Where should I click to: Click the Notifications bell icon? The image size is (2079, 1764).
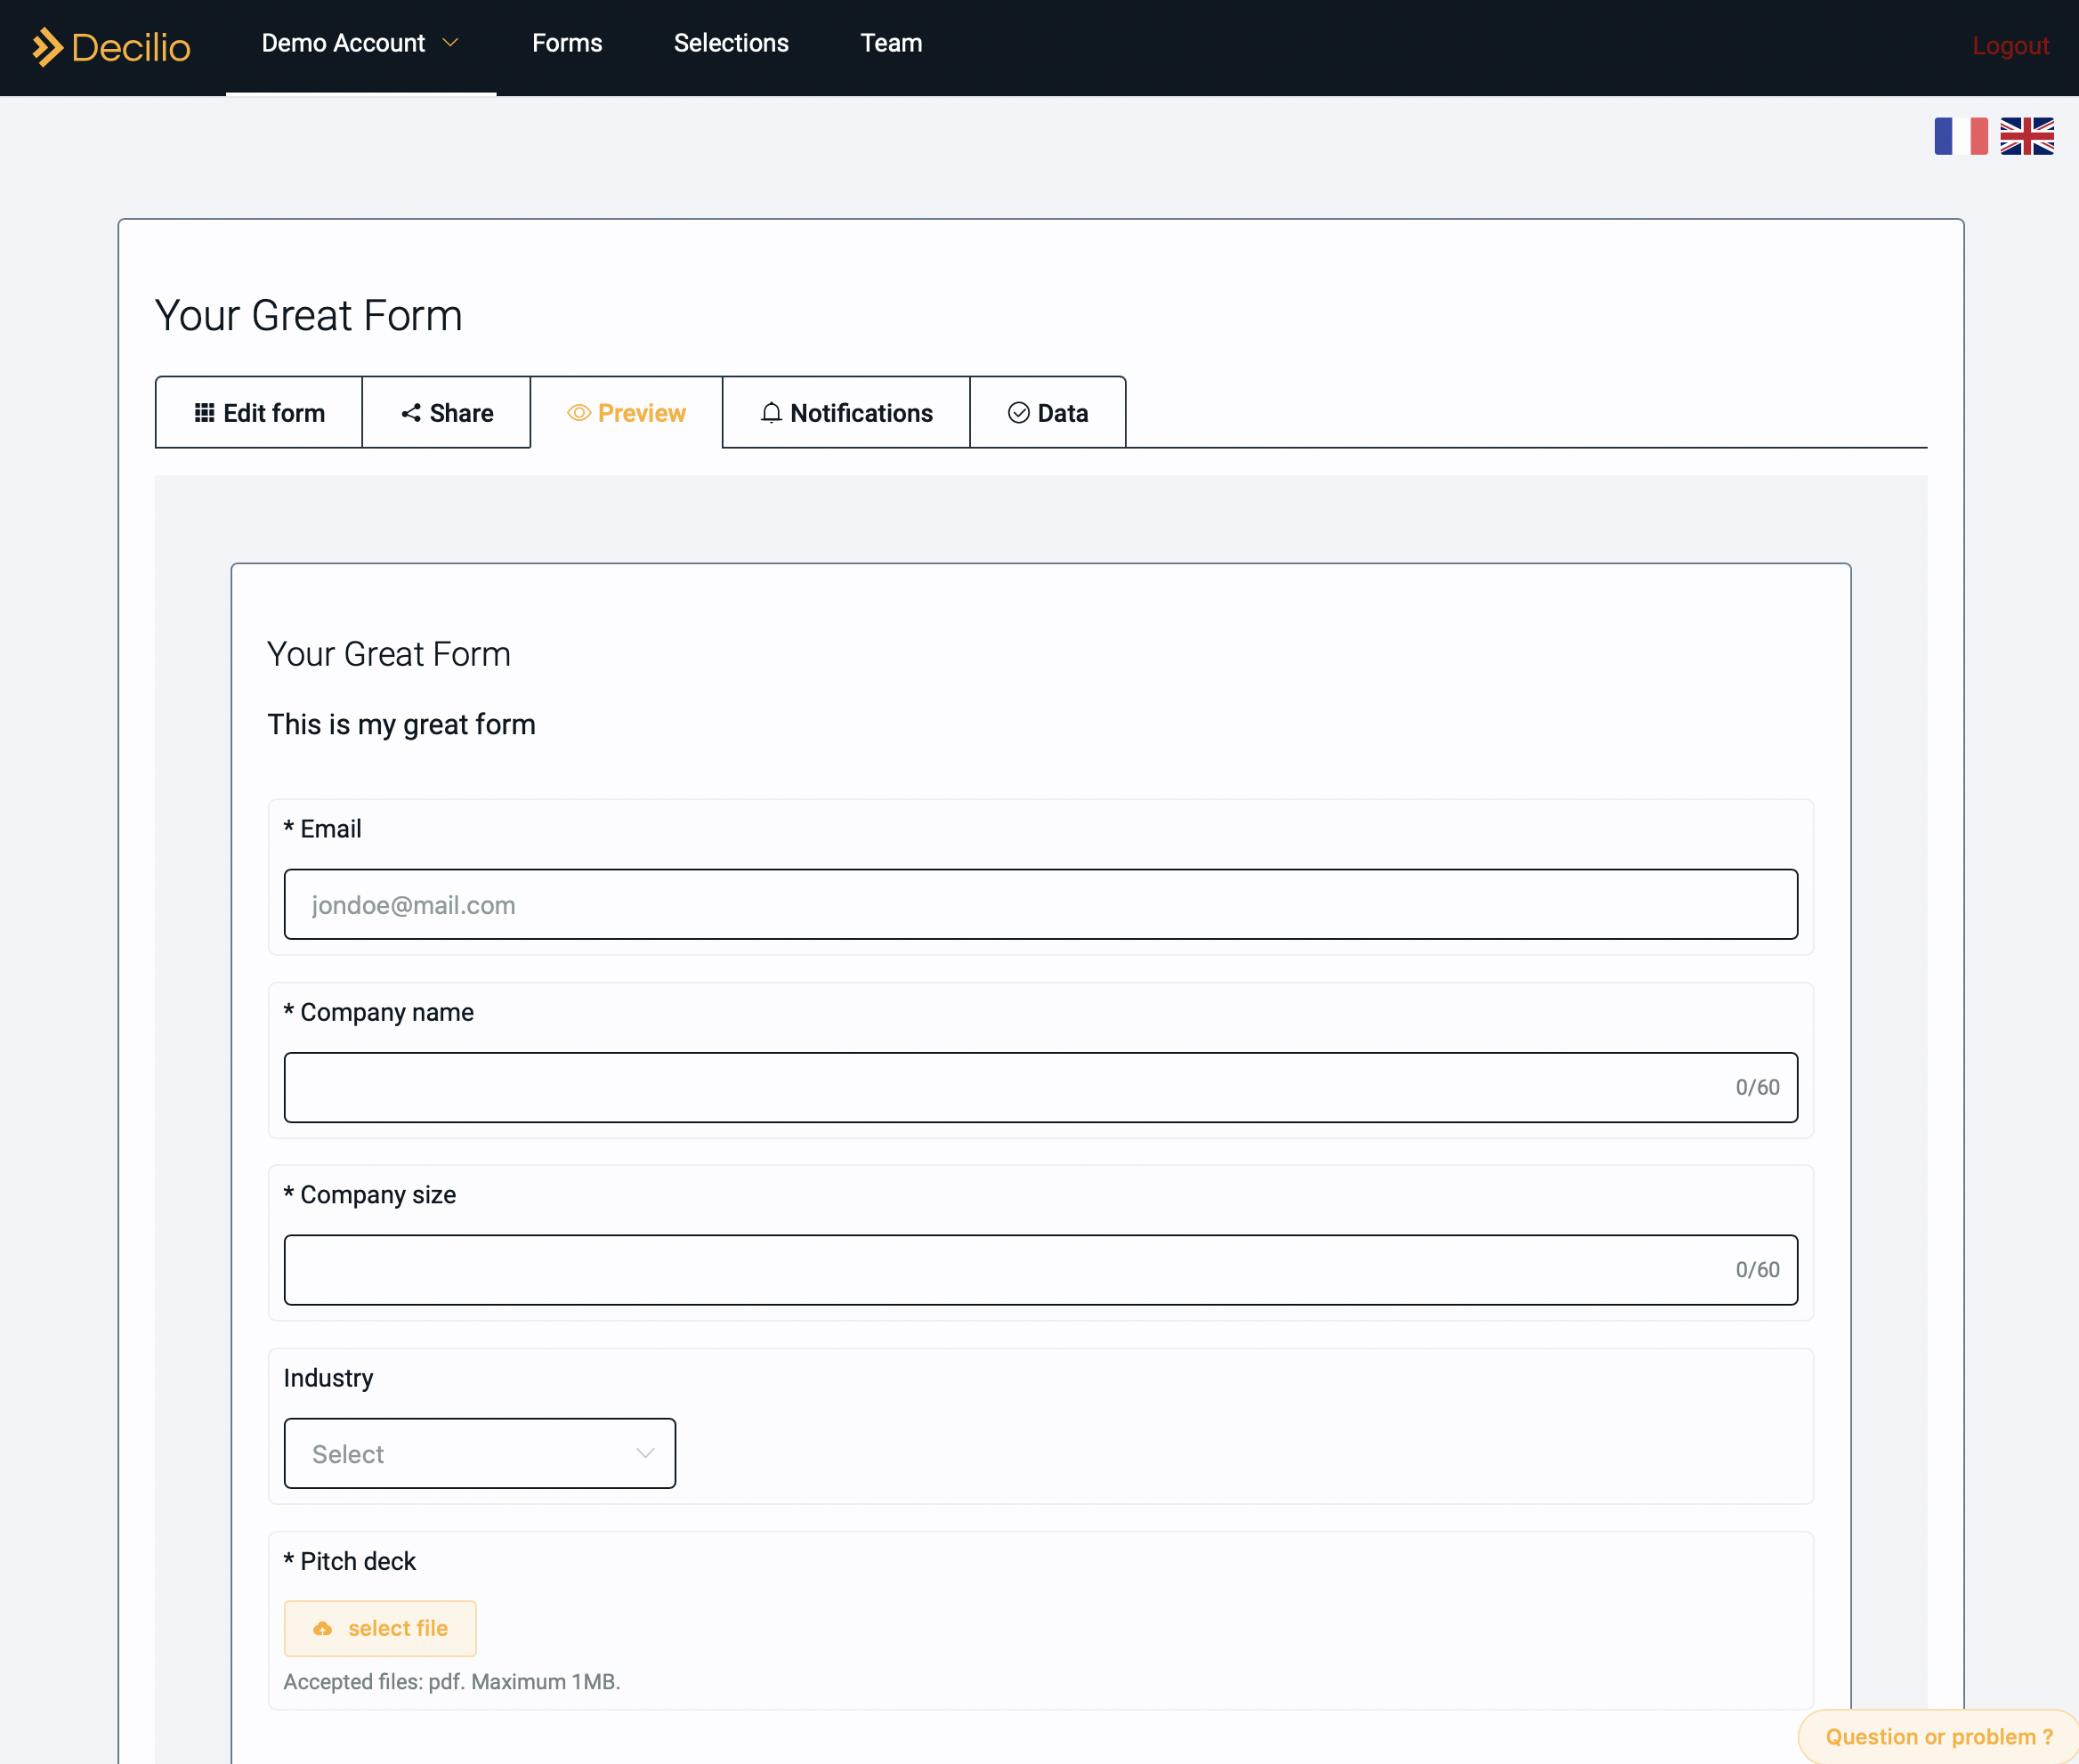772,413
